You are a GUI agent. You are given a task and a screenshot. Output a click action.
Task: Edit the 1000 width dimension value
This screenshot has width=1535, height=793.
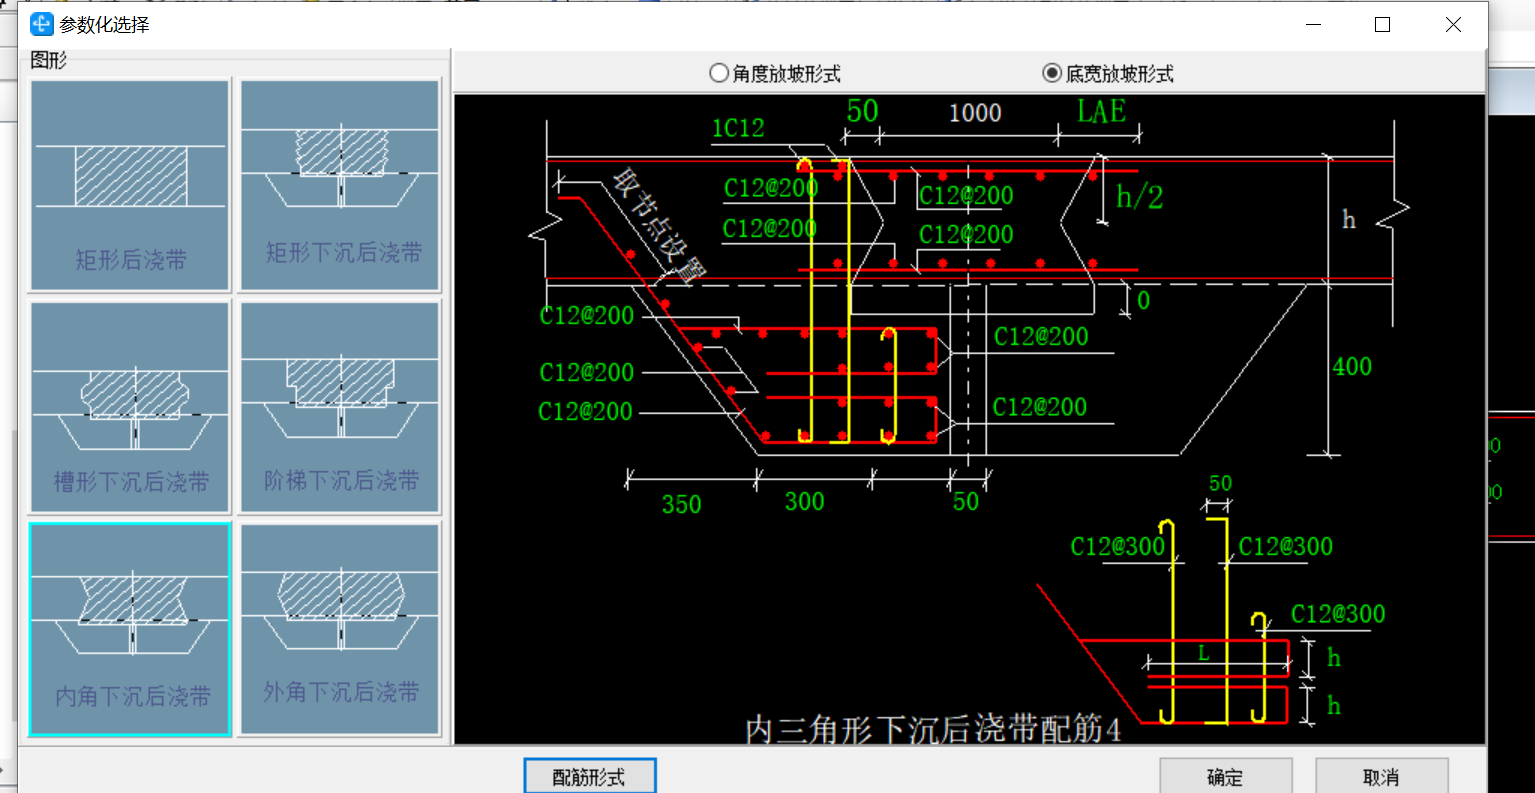pyautogui.click(x=975, y=113)
